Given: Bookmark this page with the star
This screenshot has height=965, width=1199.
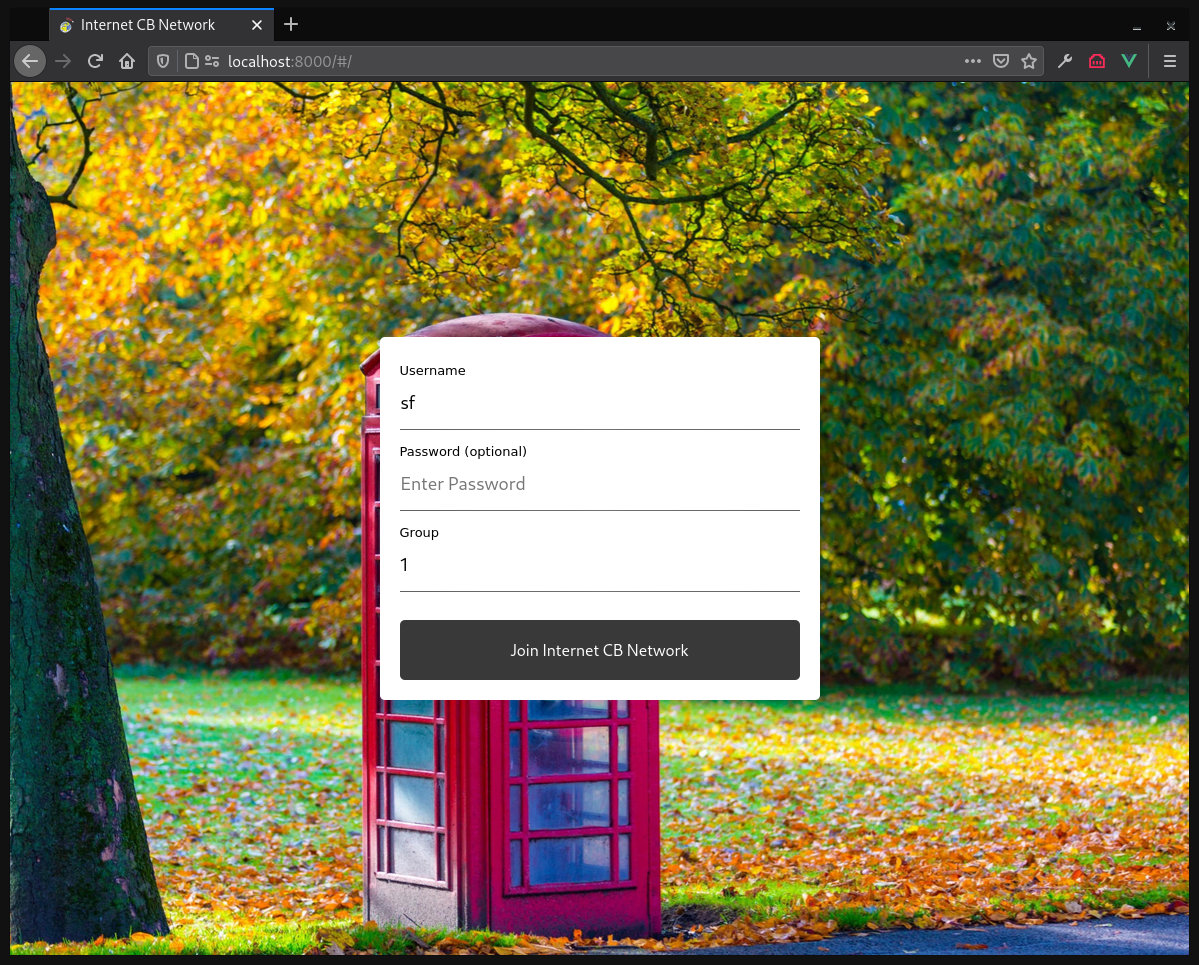Looking at the screenshot, I should (x=1029, y=61).
